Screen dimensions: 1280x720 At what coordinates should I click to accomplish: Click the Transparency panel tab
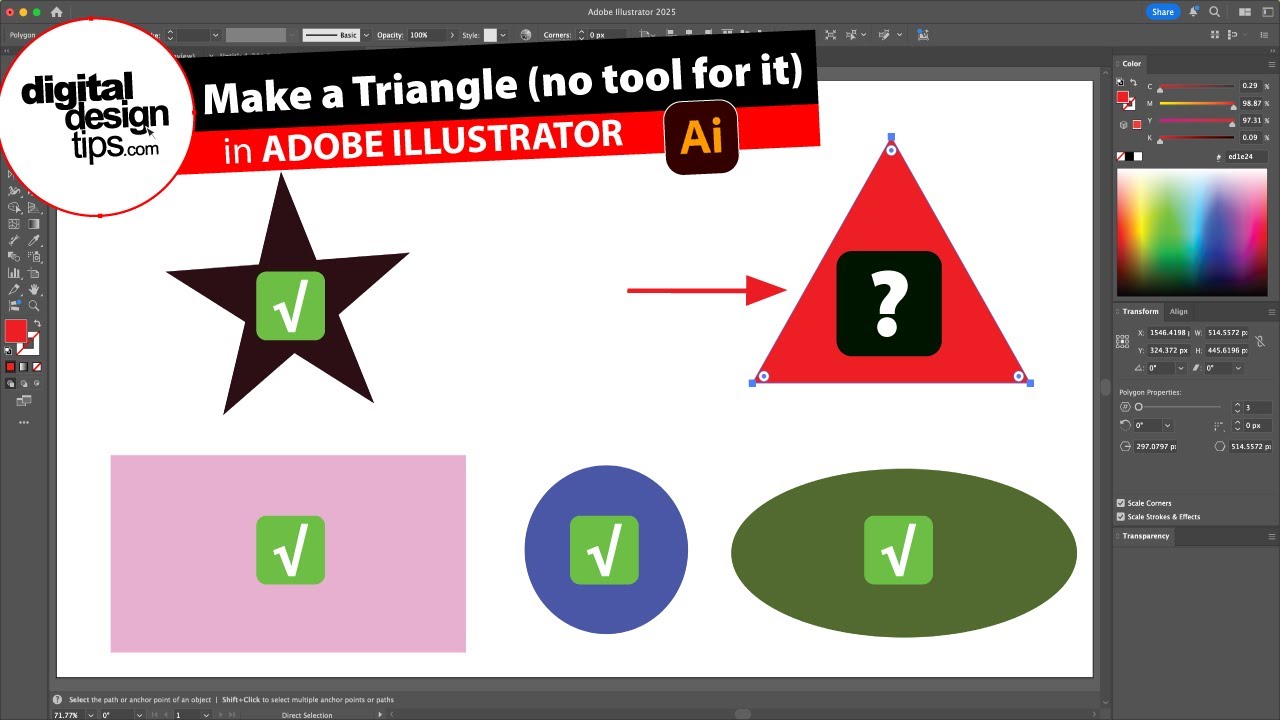(x=1145, y=536)
